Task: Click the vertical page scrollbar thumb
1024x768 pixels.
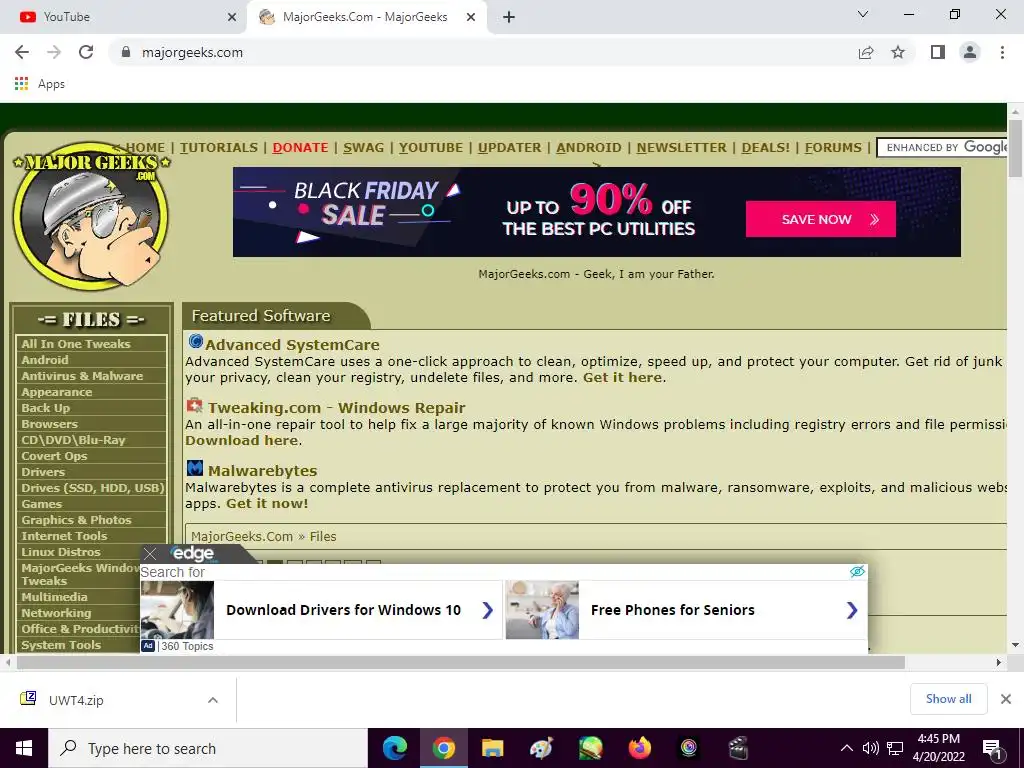Action: [1015, 148]
